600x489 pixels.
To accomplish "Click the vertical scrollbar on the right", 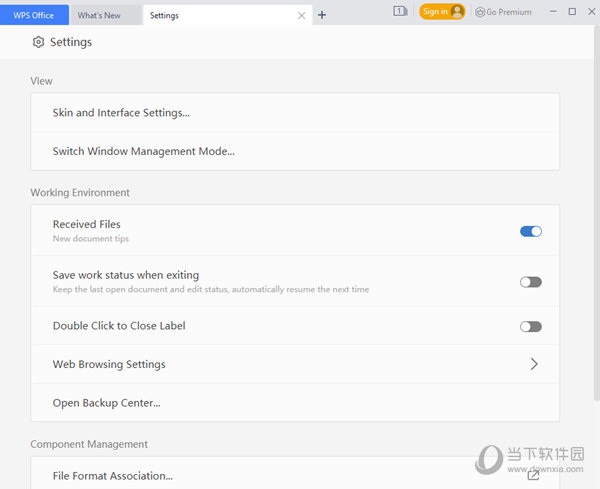I will (597, 213).
